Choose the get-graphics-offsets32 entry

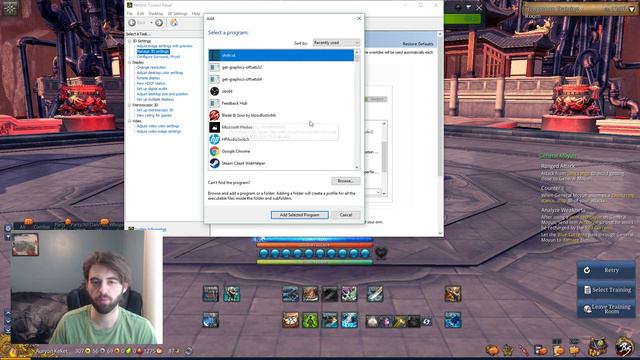(x=281, y=67)
